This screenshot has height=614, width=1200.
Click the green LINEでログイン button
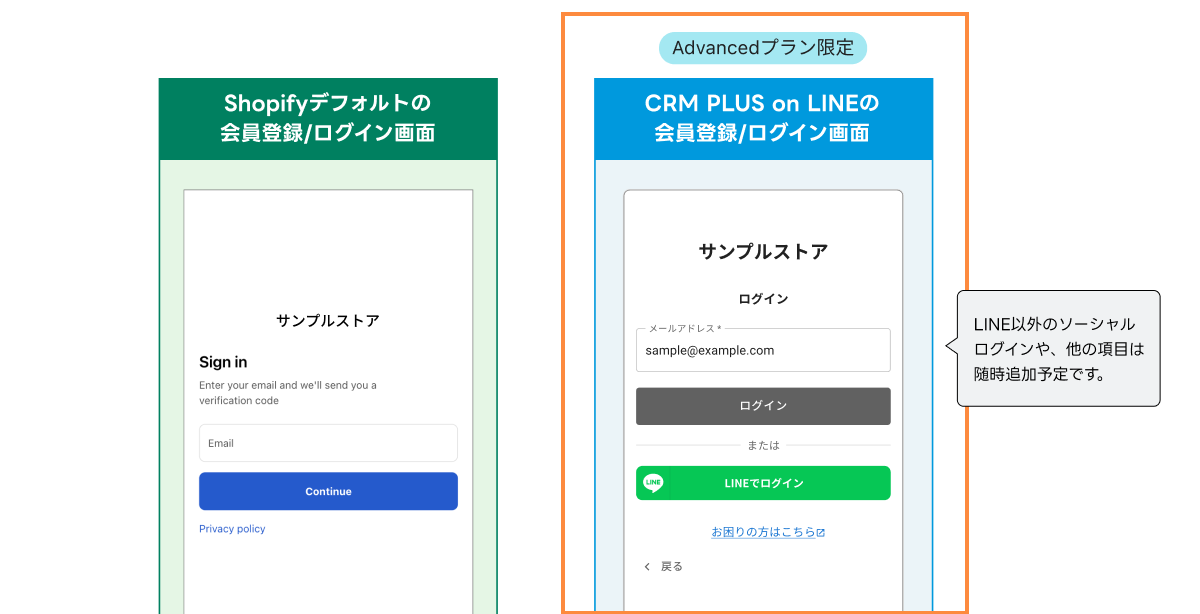pos(763,483)
